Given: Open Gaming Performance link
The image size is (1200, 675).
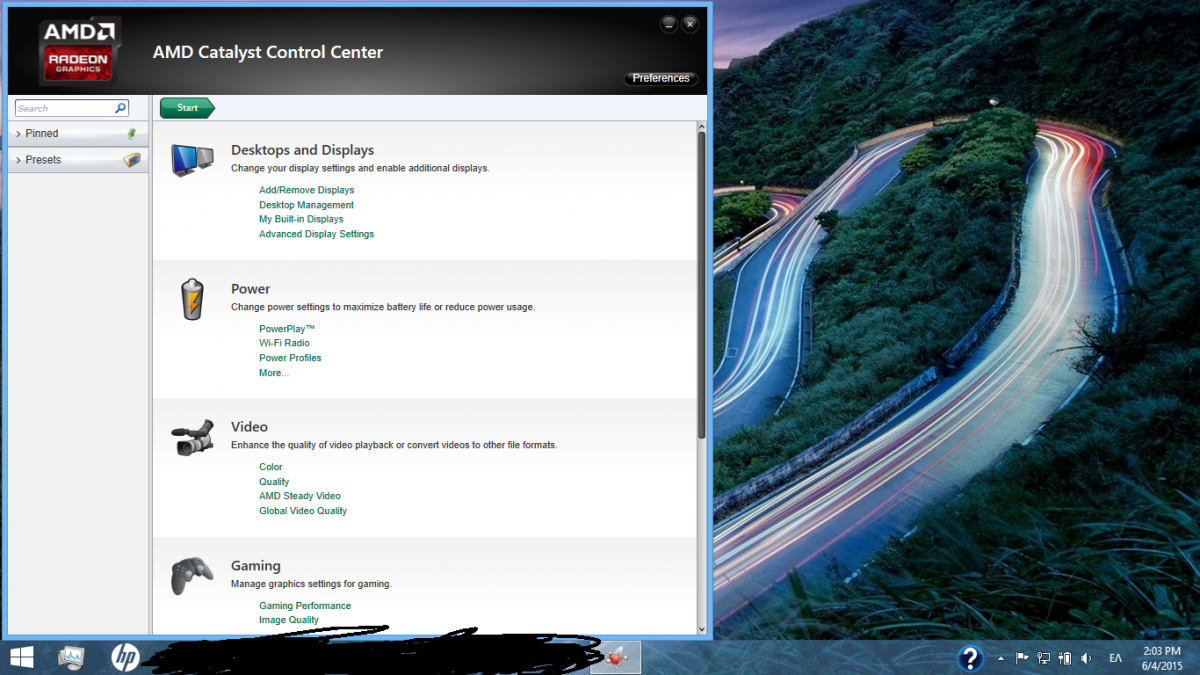Looking at the screenshot, I should click(x=305, y=606).
